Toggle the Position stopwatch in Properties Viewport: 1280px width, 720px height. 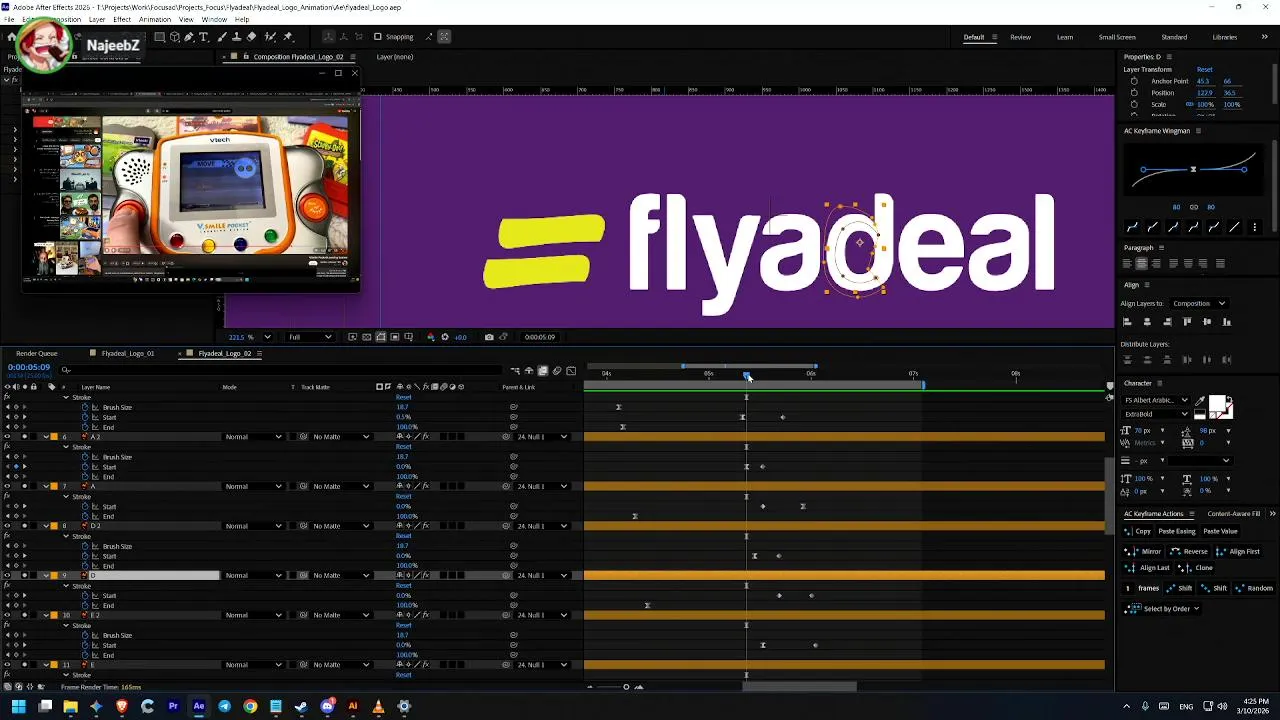tap(1134, 93)
